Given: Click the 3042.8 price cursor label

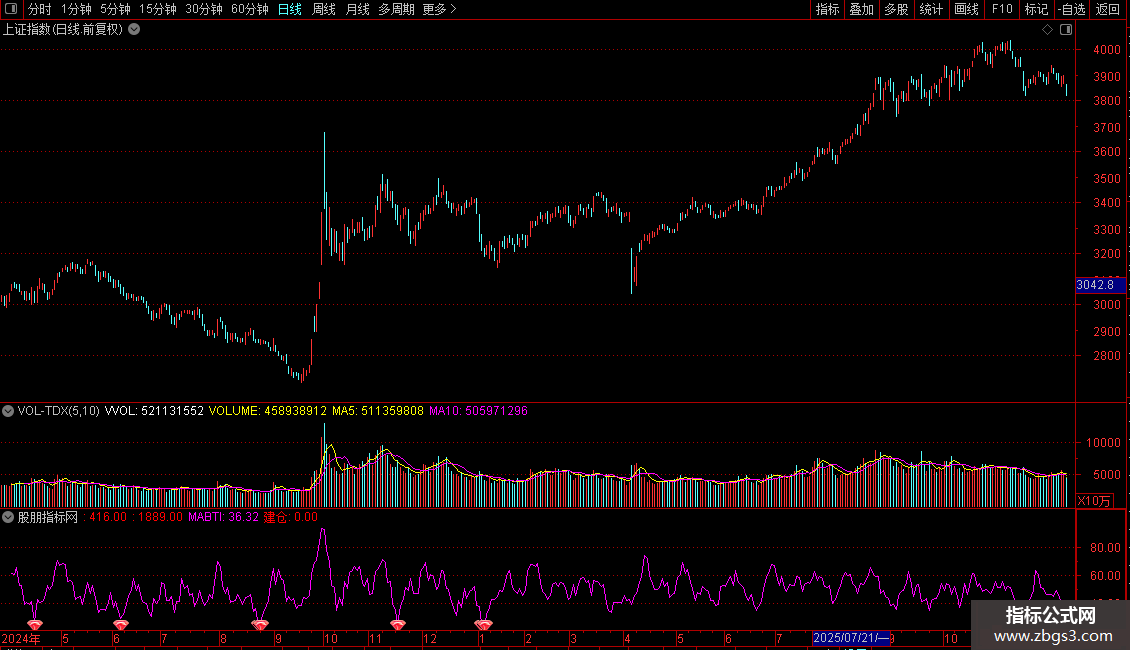Looking at the screenshot, I should [1100, 285].
